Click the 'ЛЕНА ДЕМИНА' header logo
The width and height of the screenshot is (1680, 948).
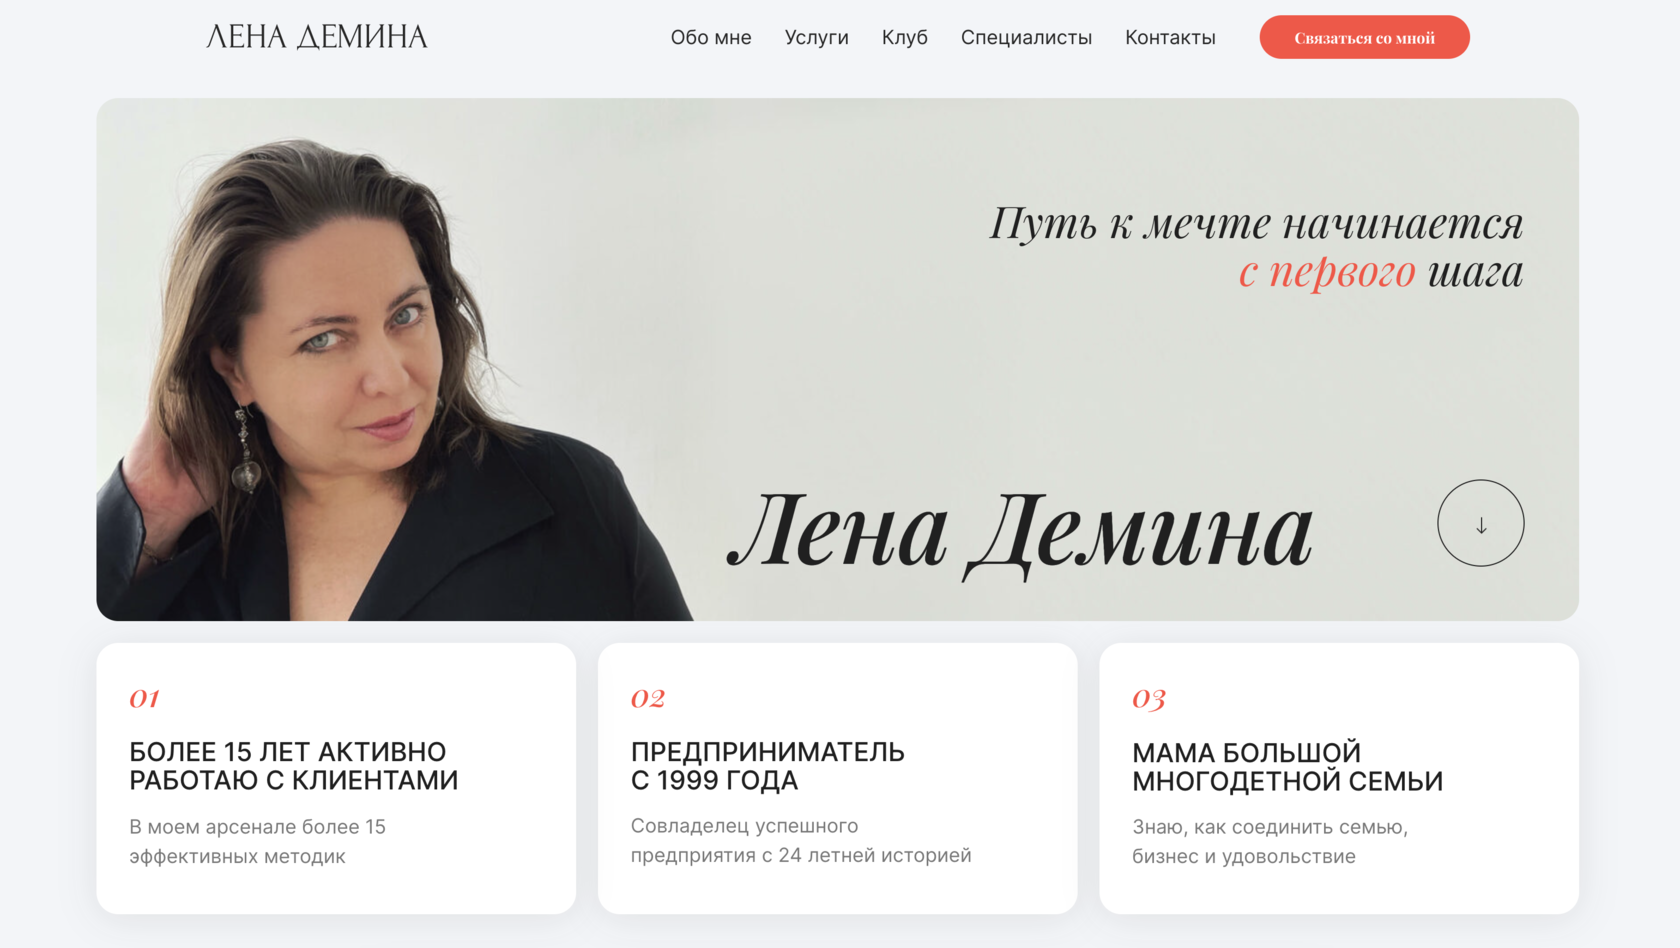coord(317,37)
